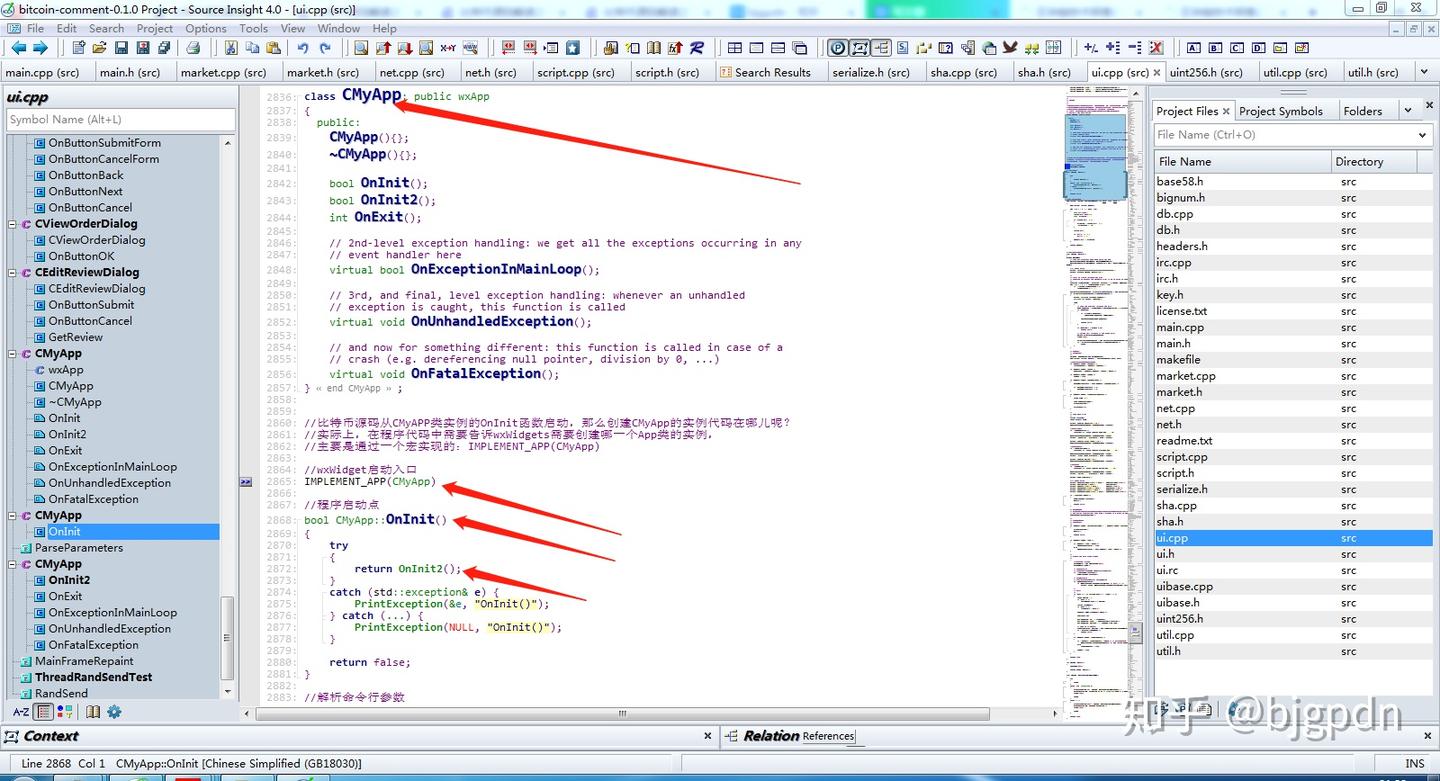Close the Context panel
The width and height of the screenshot is (1440, 781).
(707, 736)
